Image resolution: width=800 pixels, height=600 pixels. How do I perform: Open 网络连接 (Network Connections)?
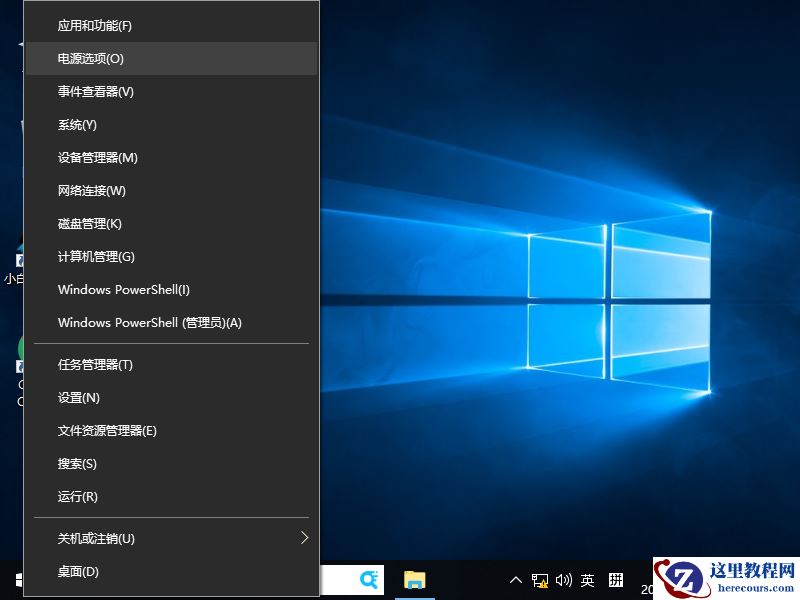pos(89,190)
